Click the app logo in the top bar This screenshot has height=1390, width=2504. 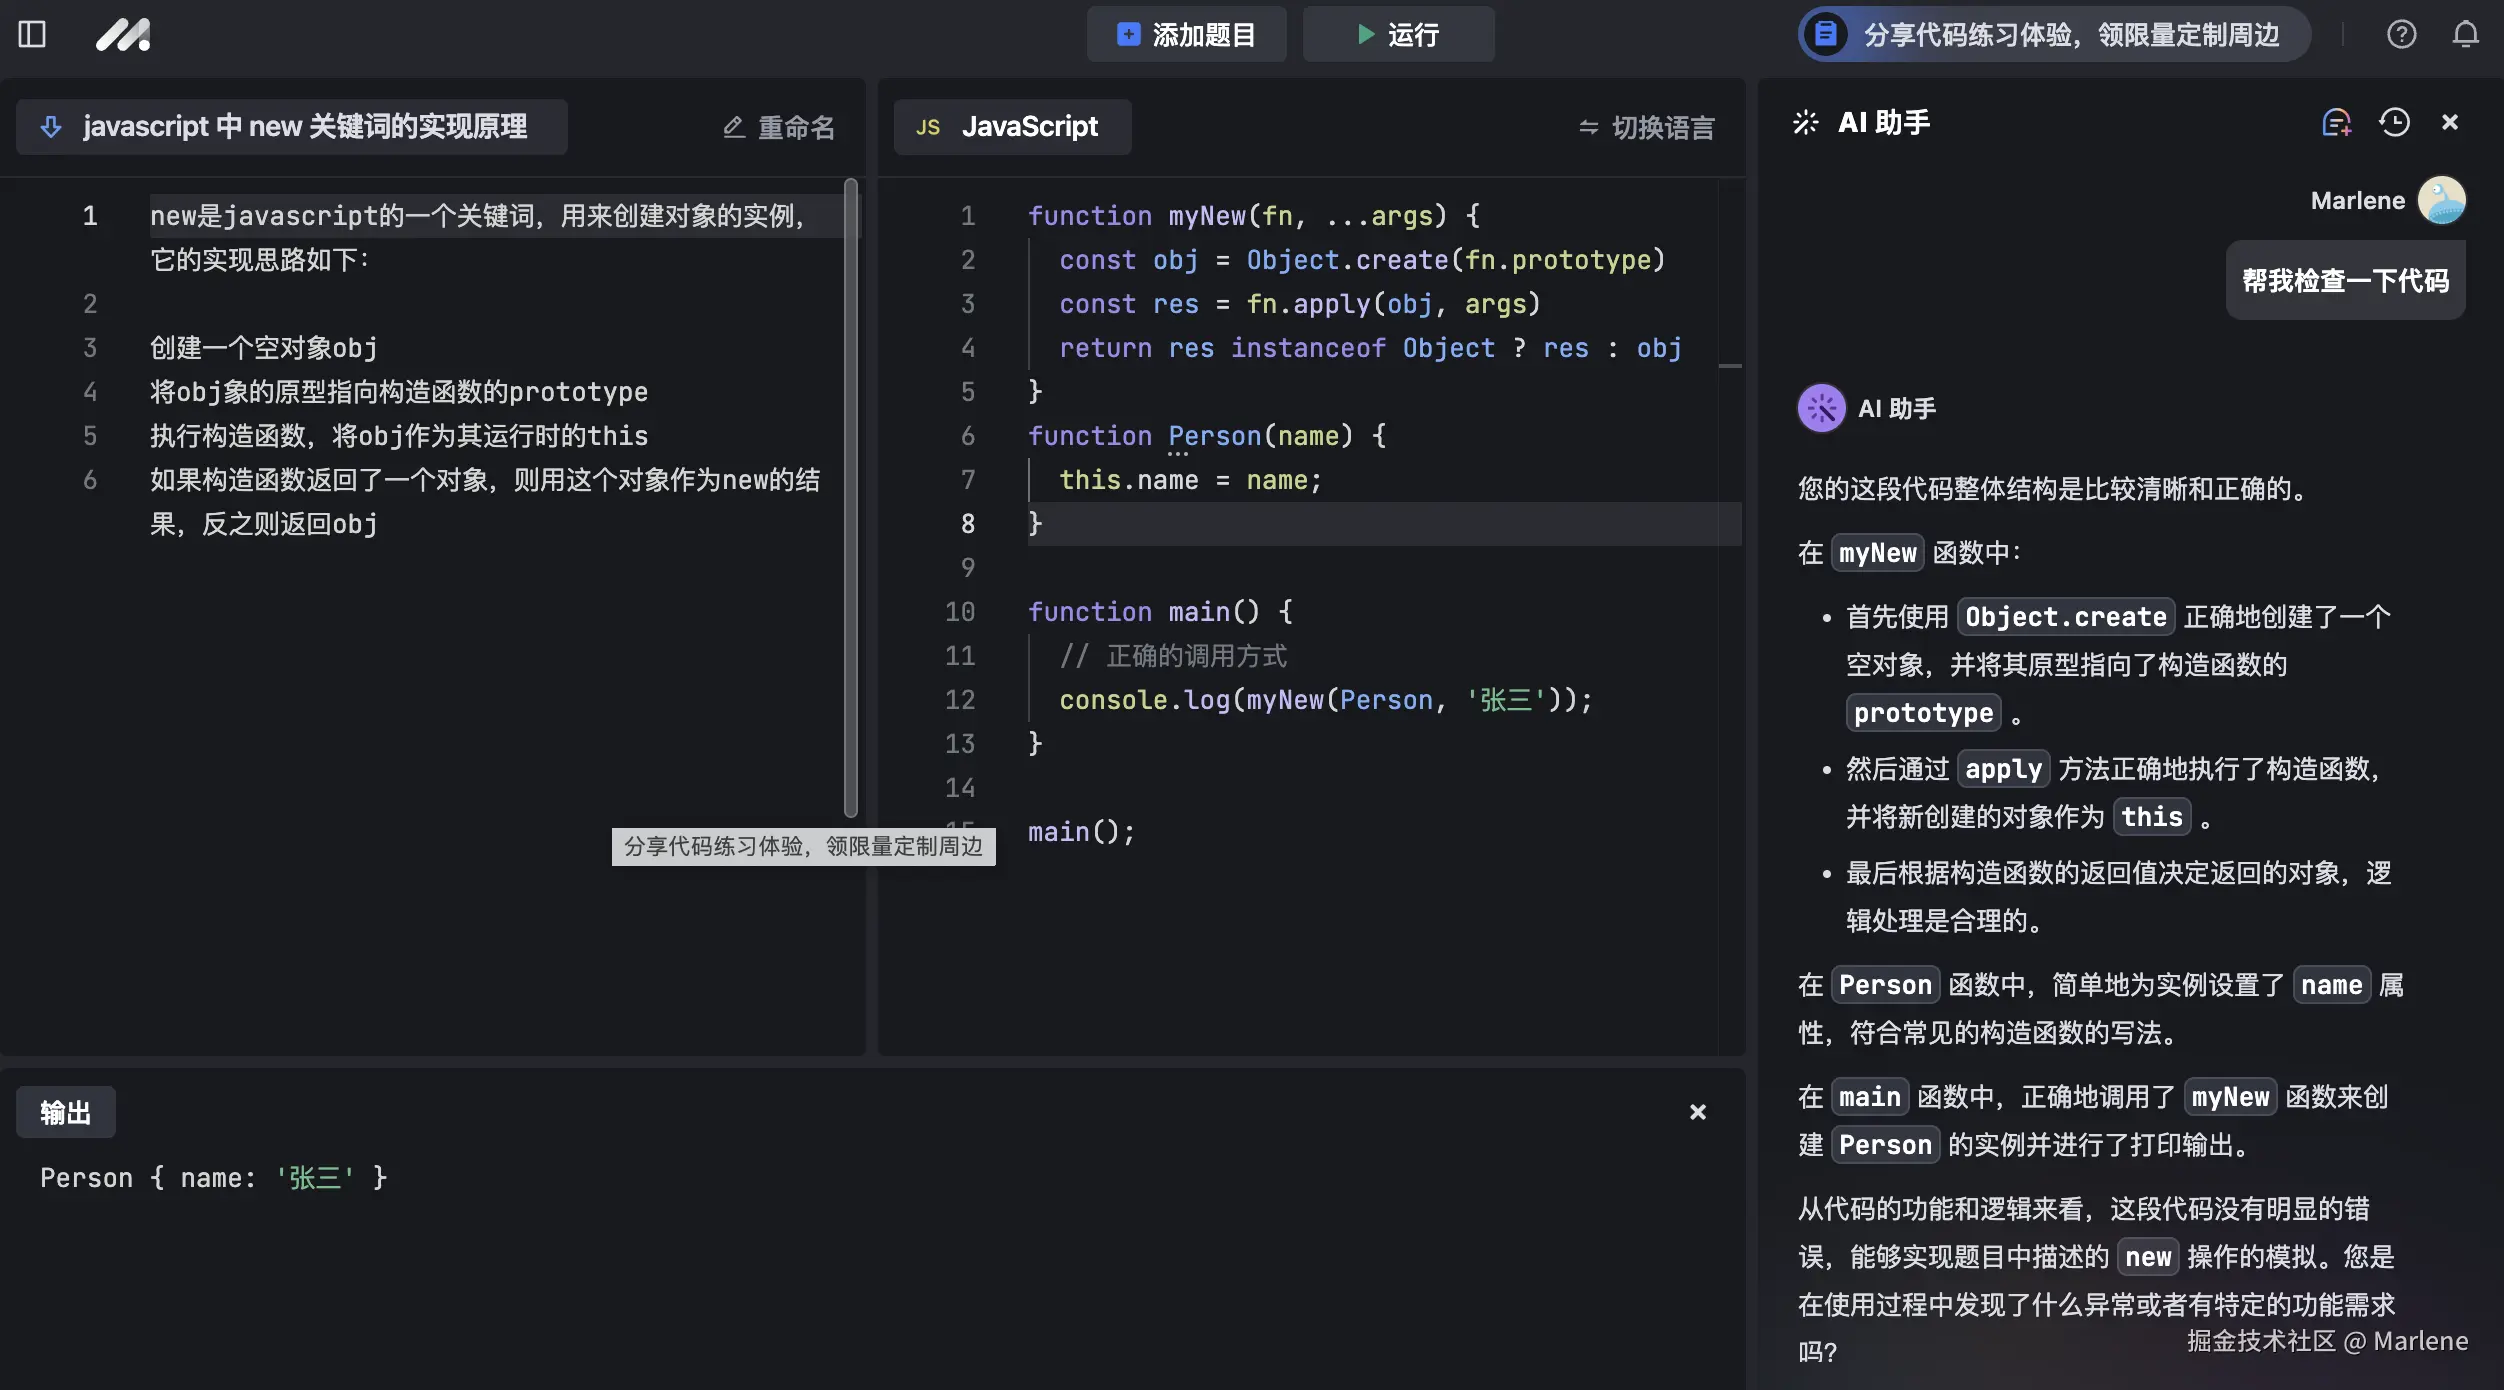(x=124, y=33)
